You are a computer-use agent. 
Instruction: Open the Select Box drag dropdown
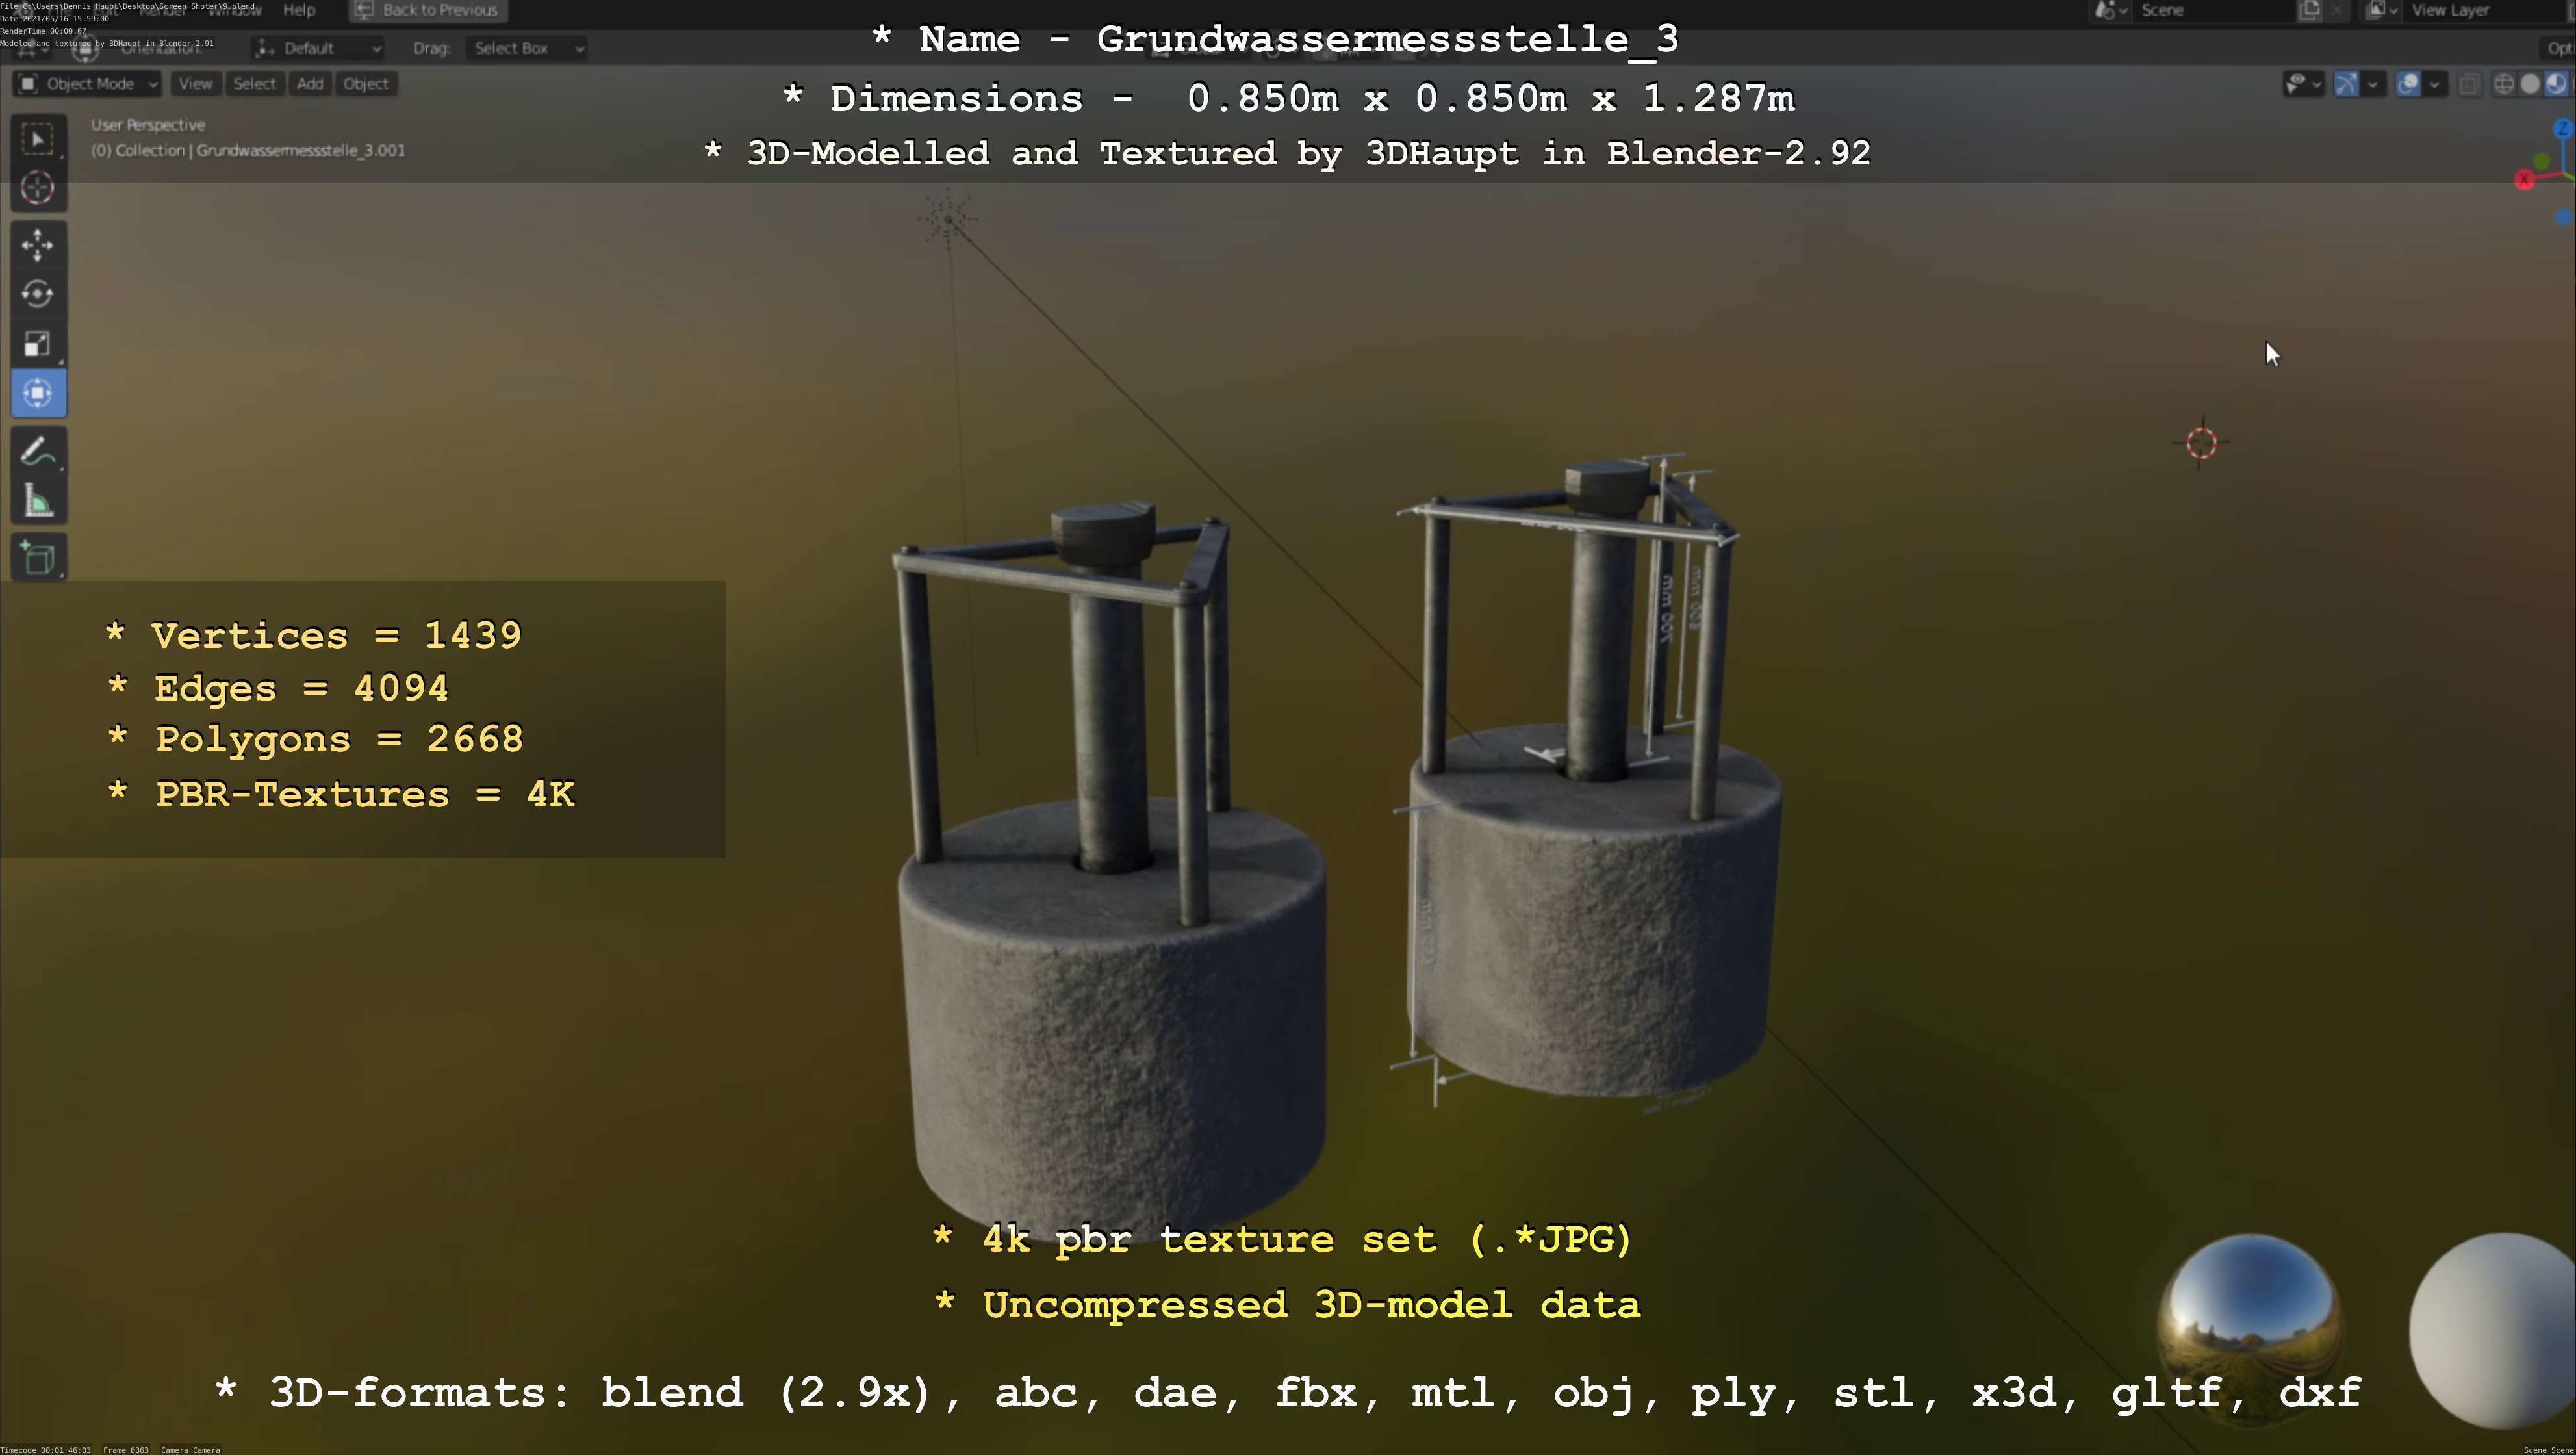[x=526, y=48]
